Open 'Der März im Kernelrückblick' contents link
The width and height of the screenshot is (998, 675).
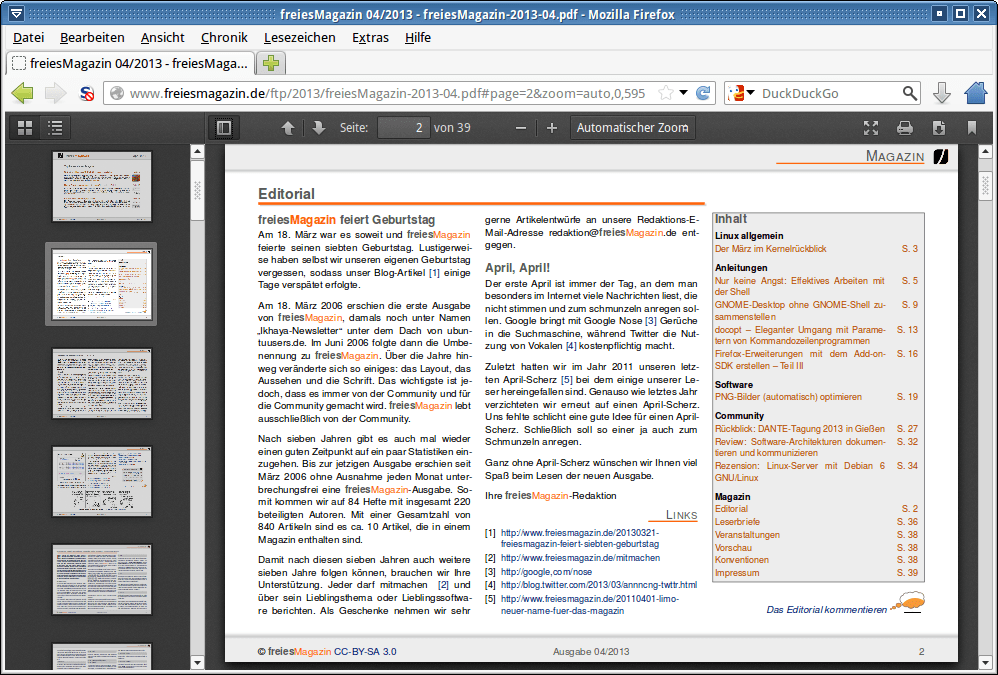770,249
